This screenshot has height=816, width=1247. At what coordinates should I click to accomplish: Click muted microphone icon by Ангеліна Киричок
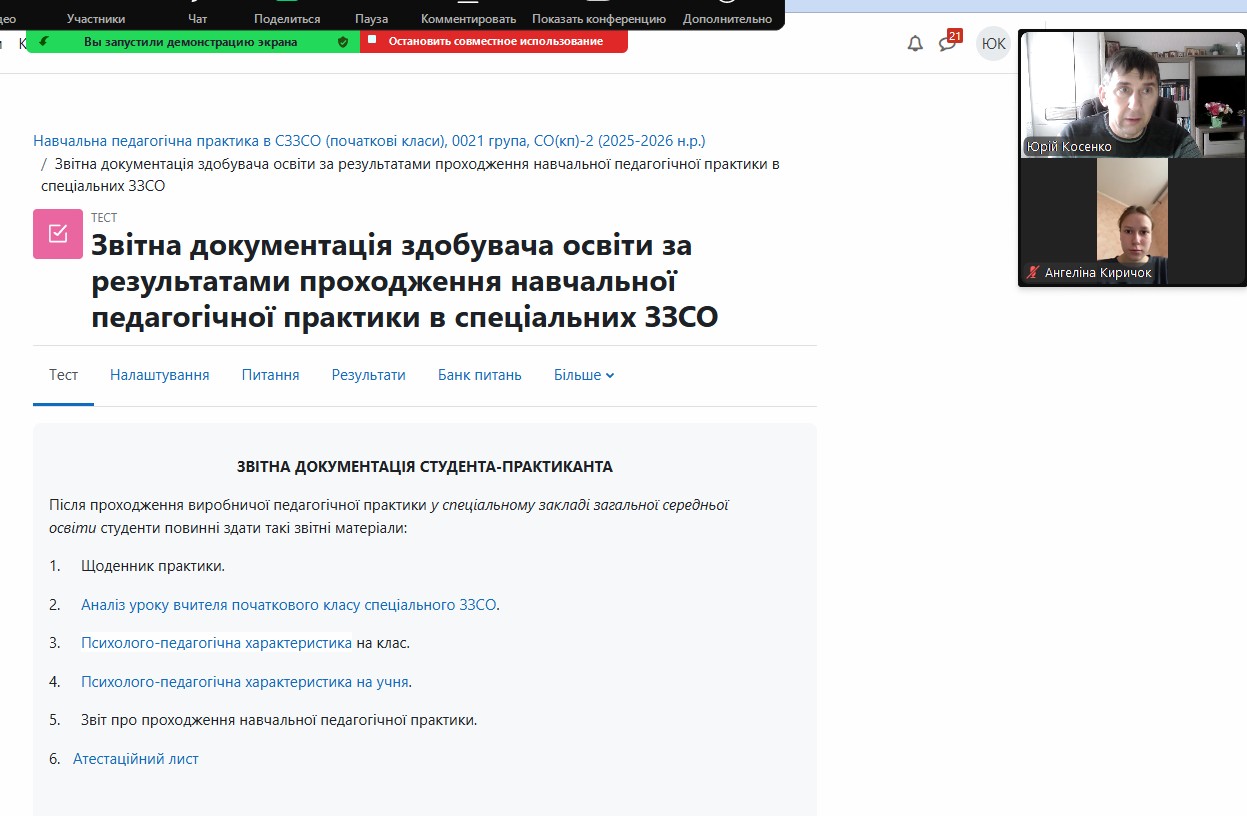click(x=1033, y=273)
